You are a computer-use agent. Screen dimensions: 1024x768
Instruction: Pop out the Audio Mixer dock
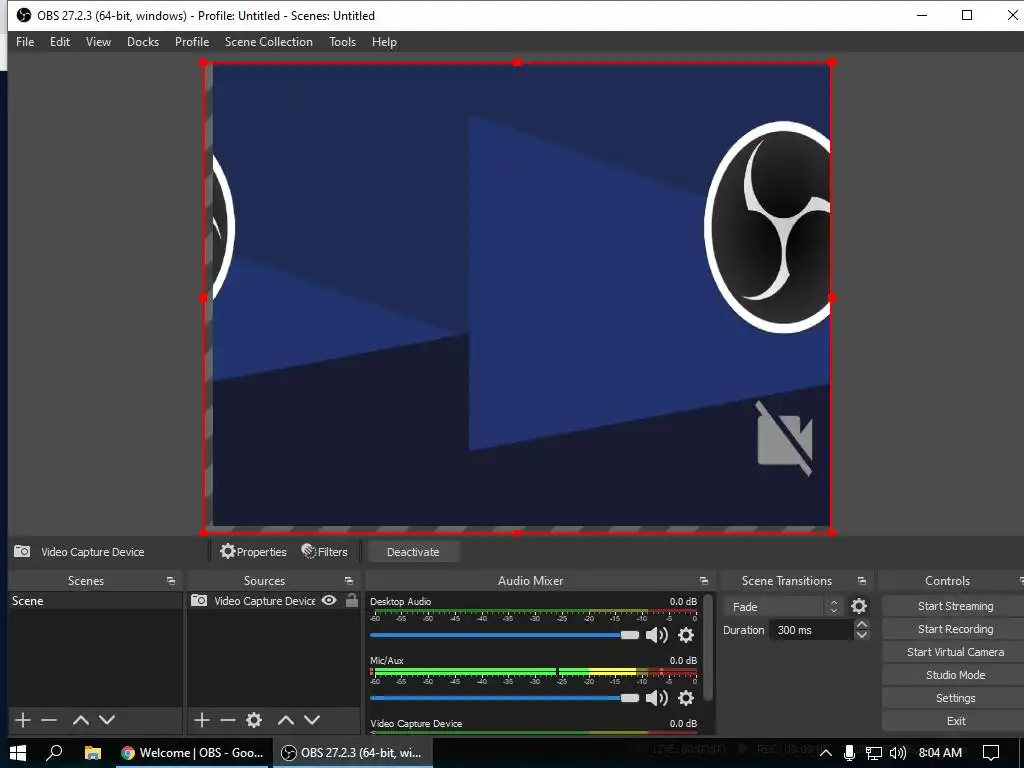[x=704, y=581]
